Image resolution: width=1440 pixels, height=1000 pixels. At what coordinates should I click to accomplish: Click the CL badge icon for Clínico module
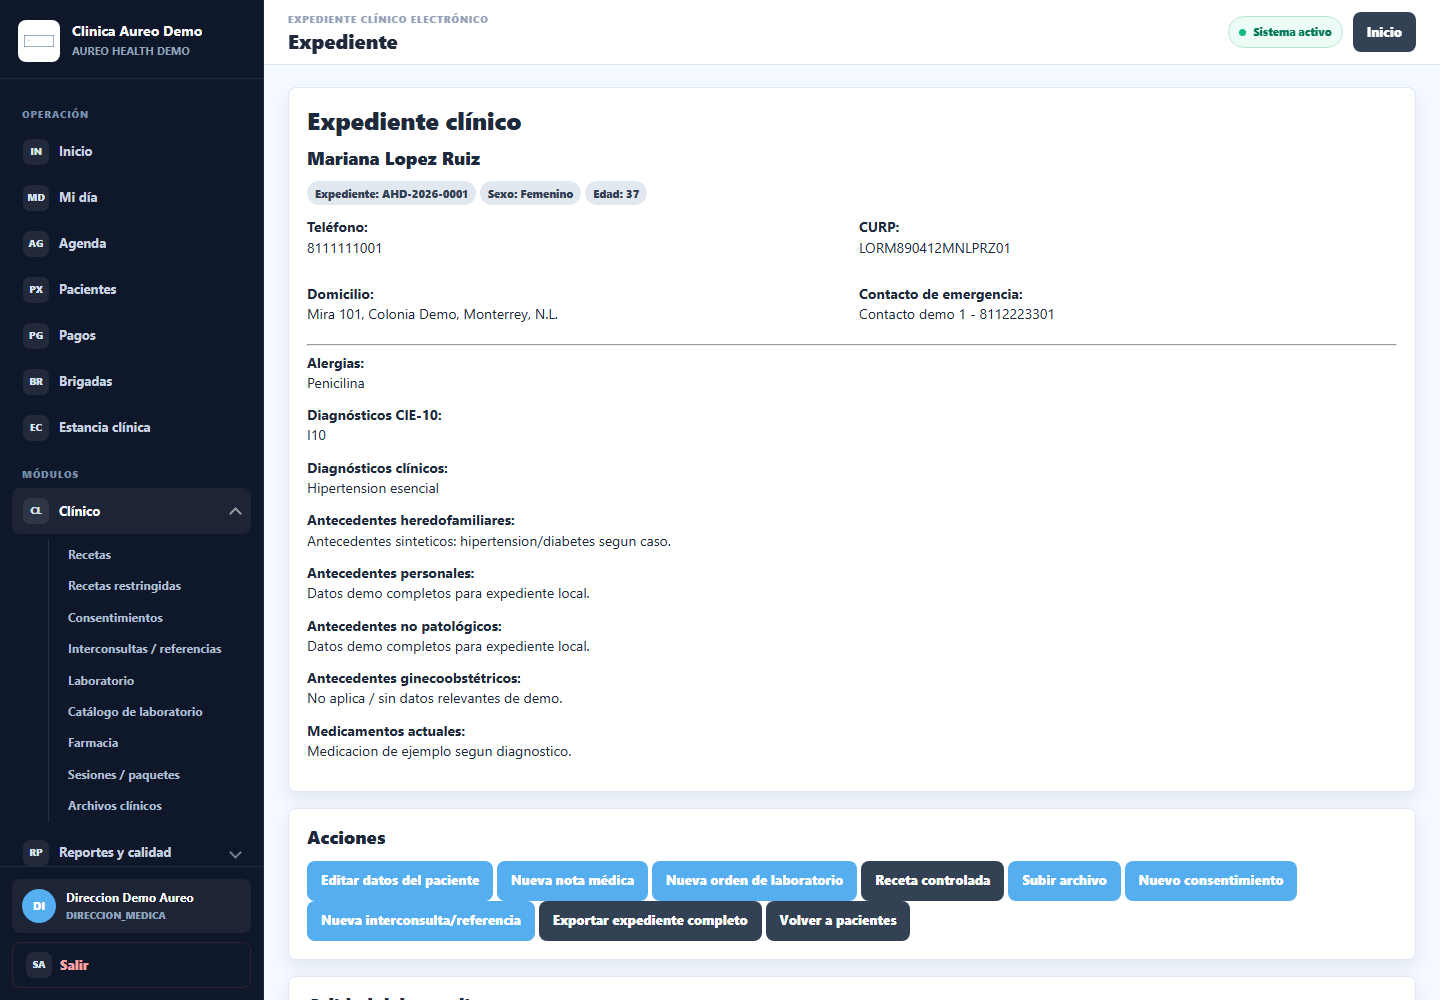36,511
